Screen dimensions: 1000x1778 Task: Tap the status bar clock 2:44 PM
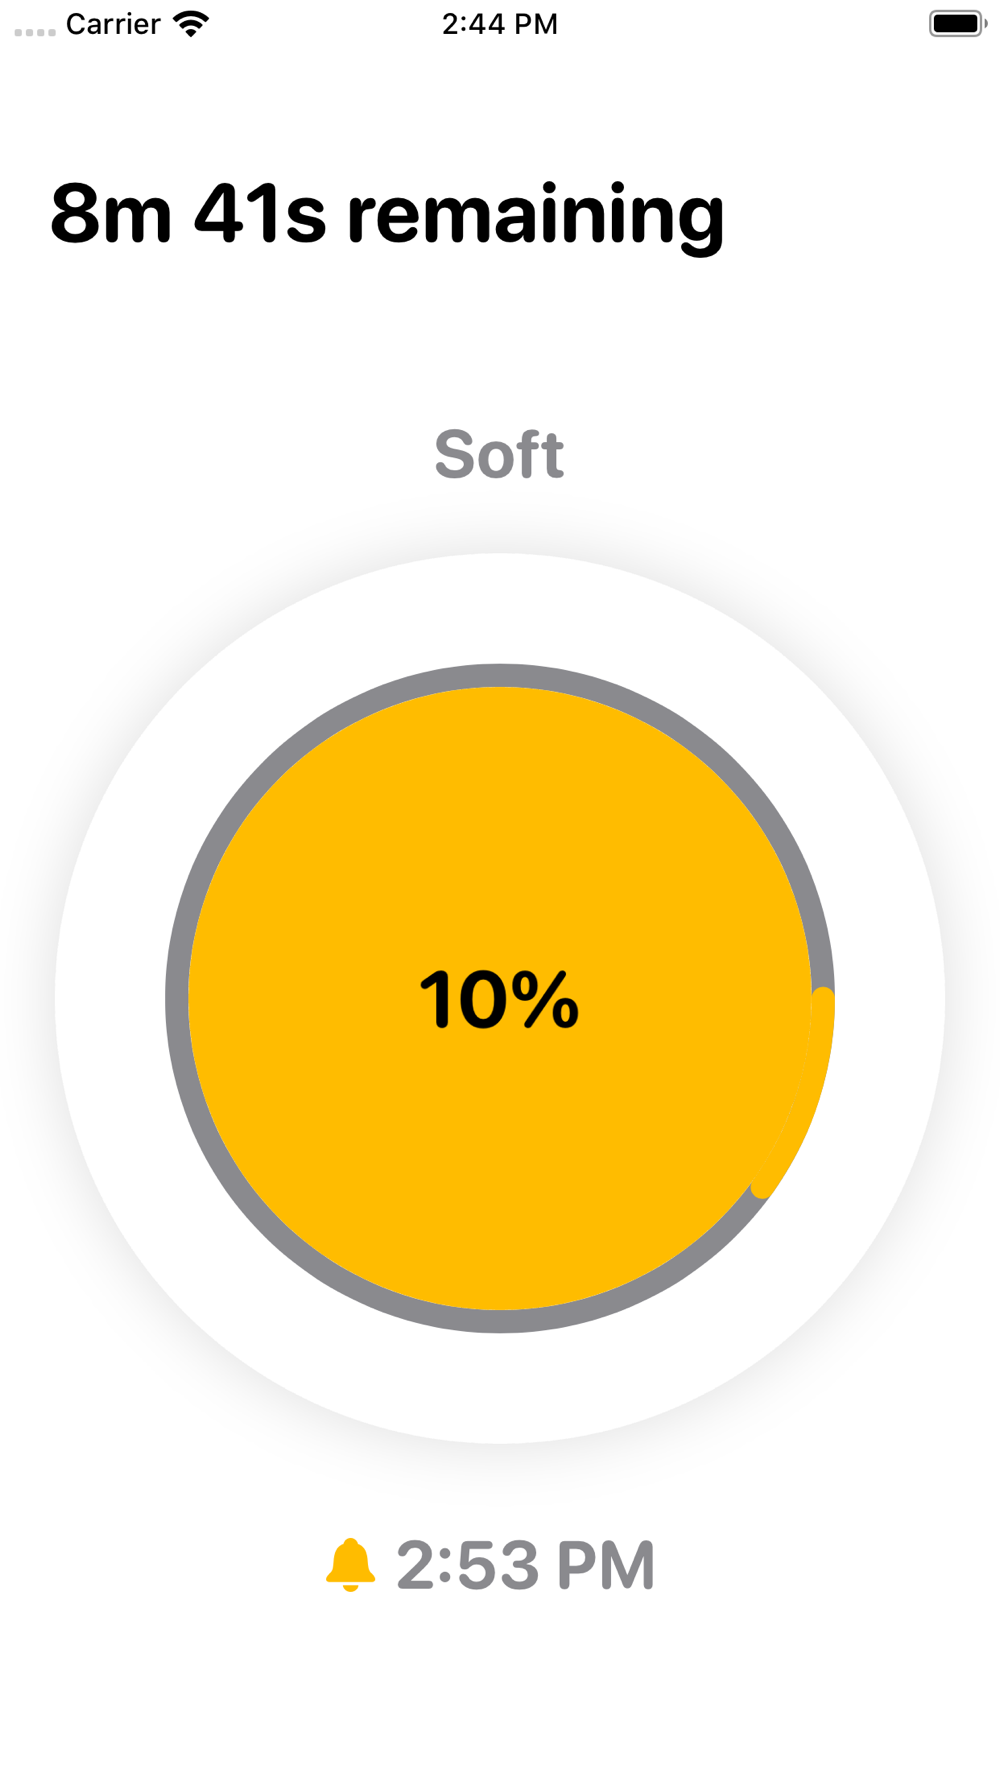(500, 24)
